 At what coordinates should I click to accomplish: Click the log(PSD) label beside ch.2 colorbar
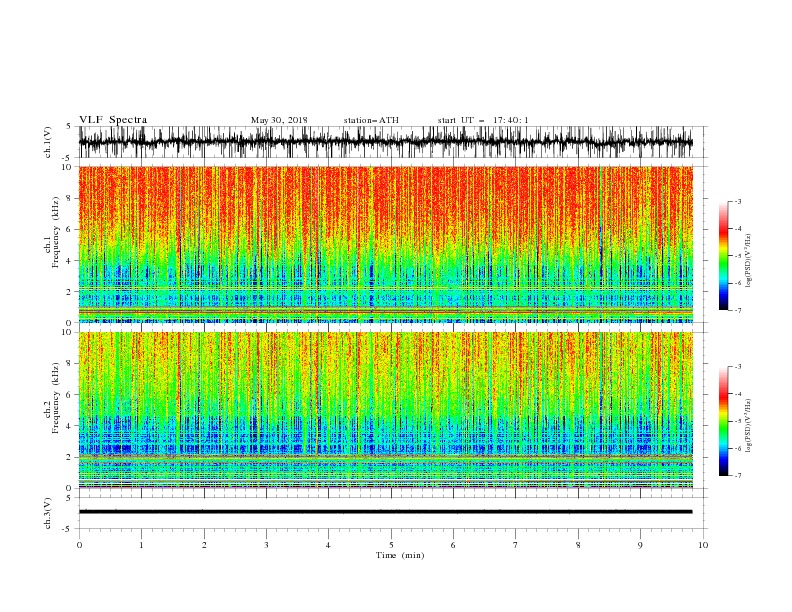(x=748, y=426)
